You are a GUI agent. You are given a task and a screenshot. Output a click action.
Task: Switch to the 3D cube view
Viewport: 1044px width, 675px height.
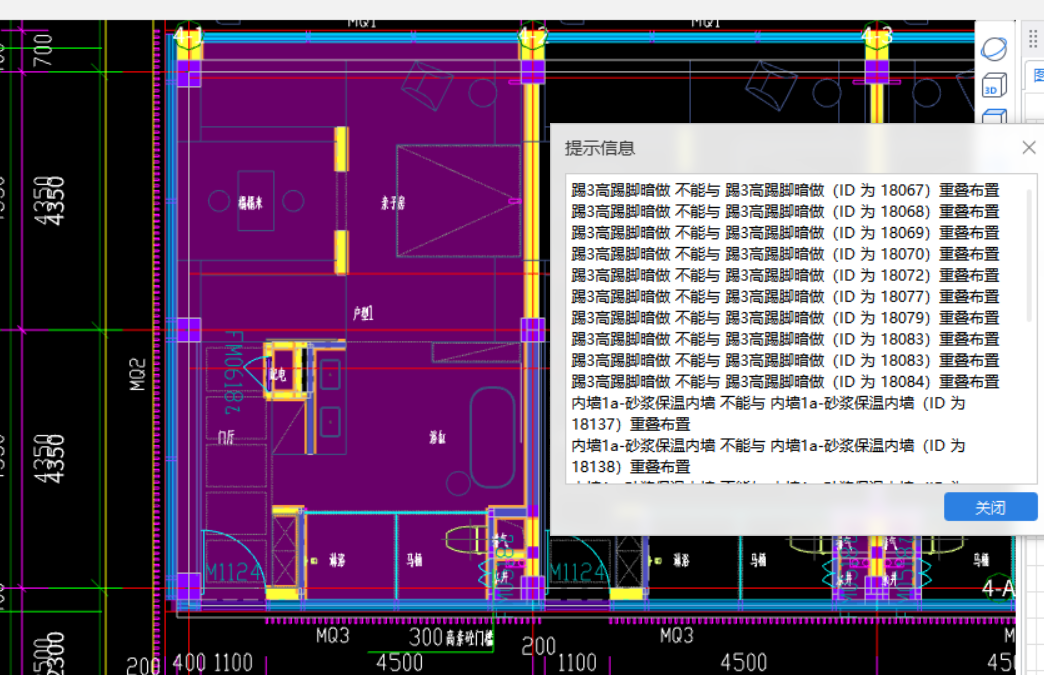point(994,86)
